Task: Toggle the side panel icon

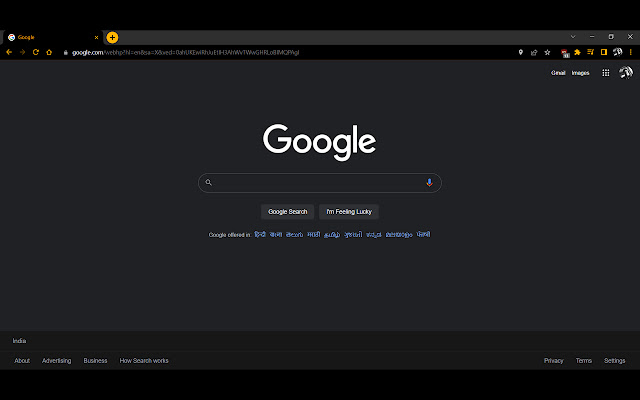Action: 604,52
